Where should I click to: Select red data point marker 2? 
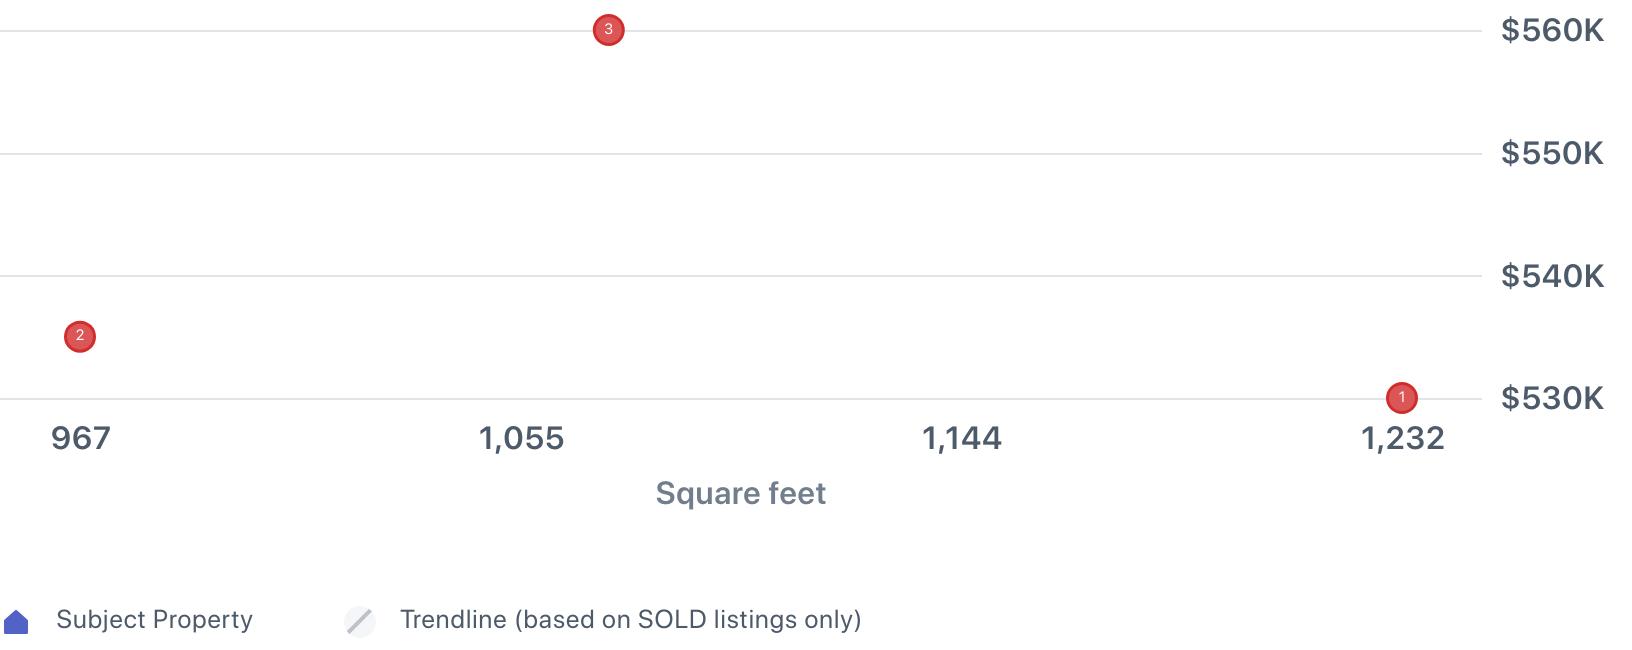click(x=80, y=337)
